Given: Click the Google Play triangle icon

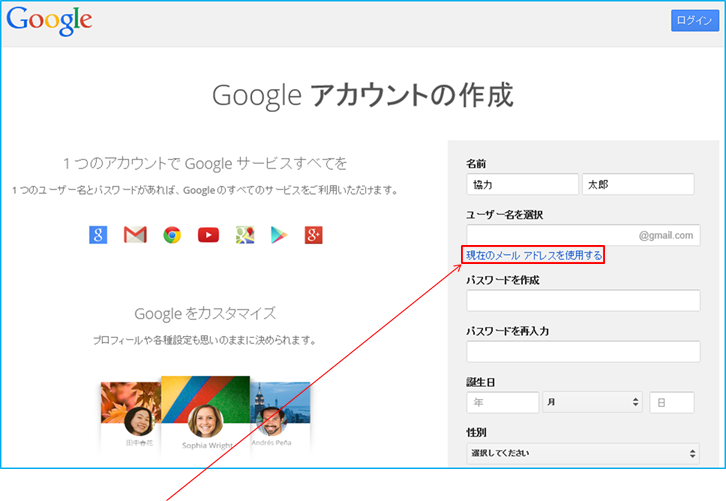Looking at the screenshot, I should pyautogui.click(x=280, y=235).
